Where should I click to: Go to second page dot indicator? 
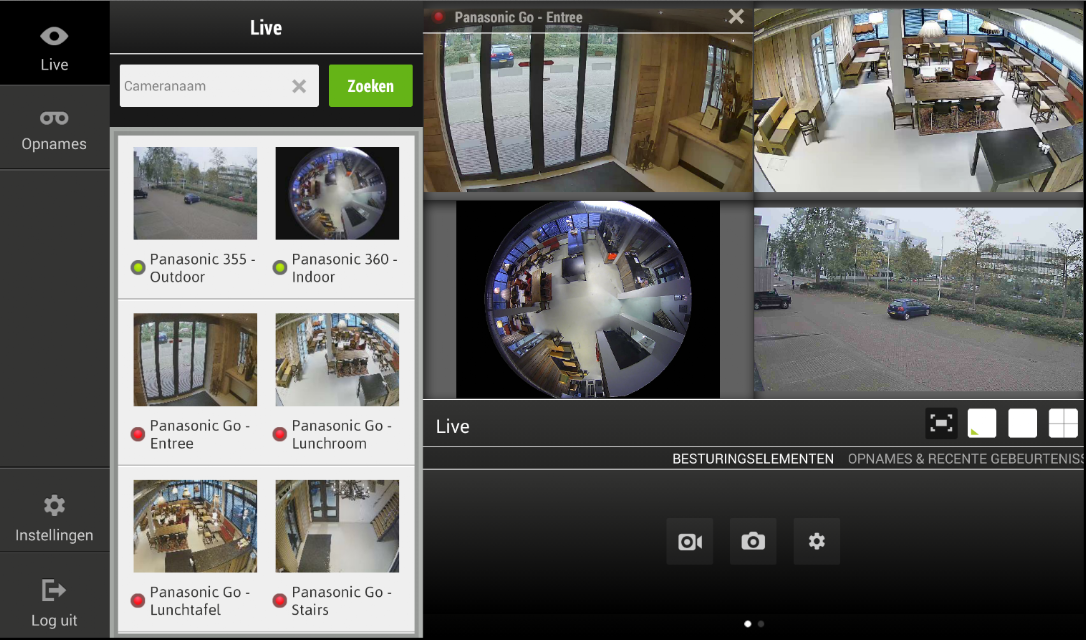(761, 624)
